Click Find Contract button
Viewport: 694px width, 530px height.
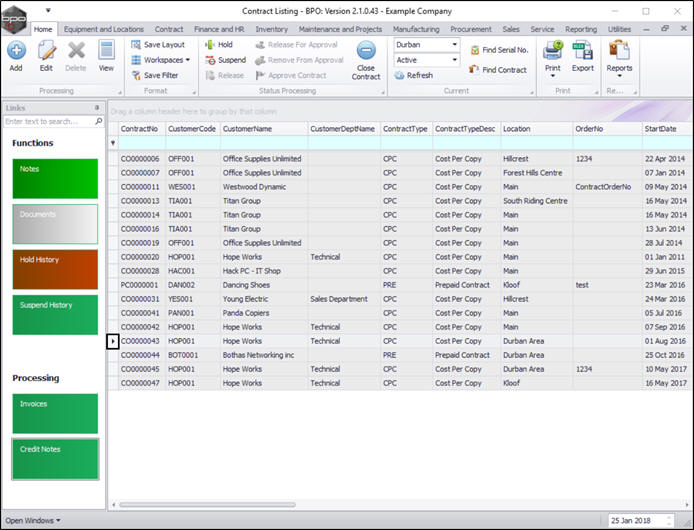(497, 70)
